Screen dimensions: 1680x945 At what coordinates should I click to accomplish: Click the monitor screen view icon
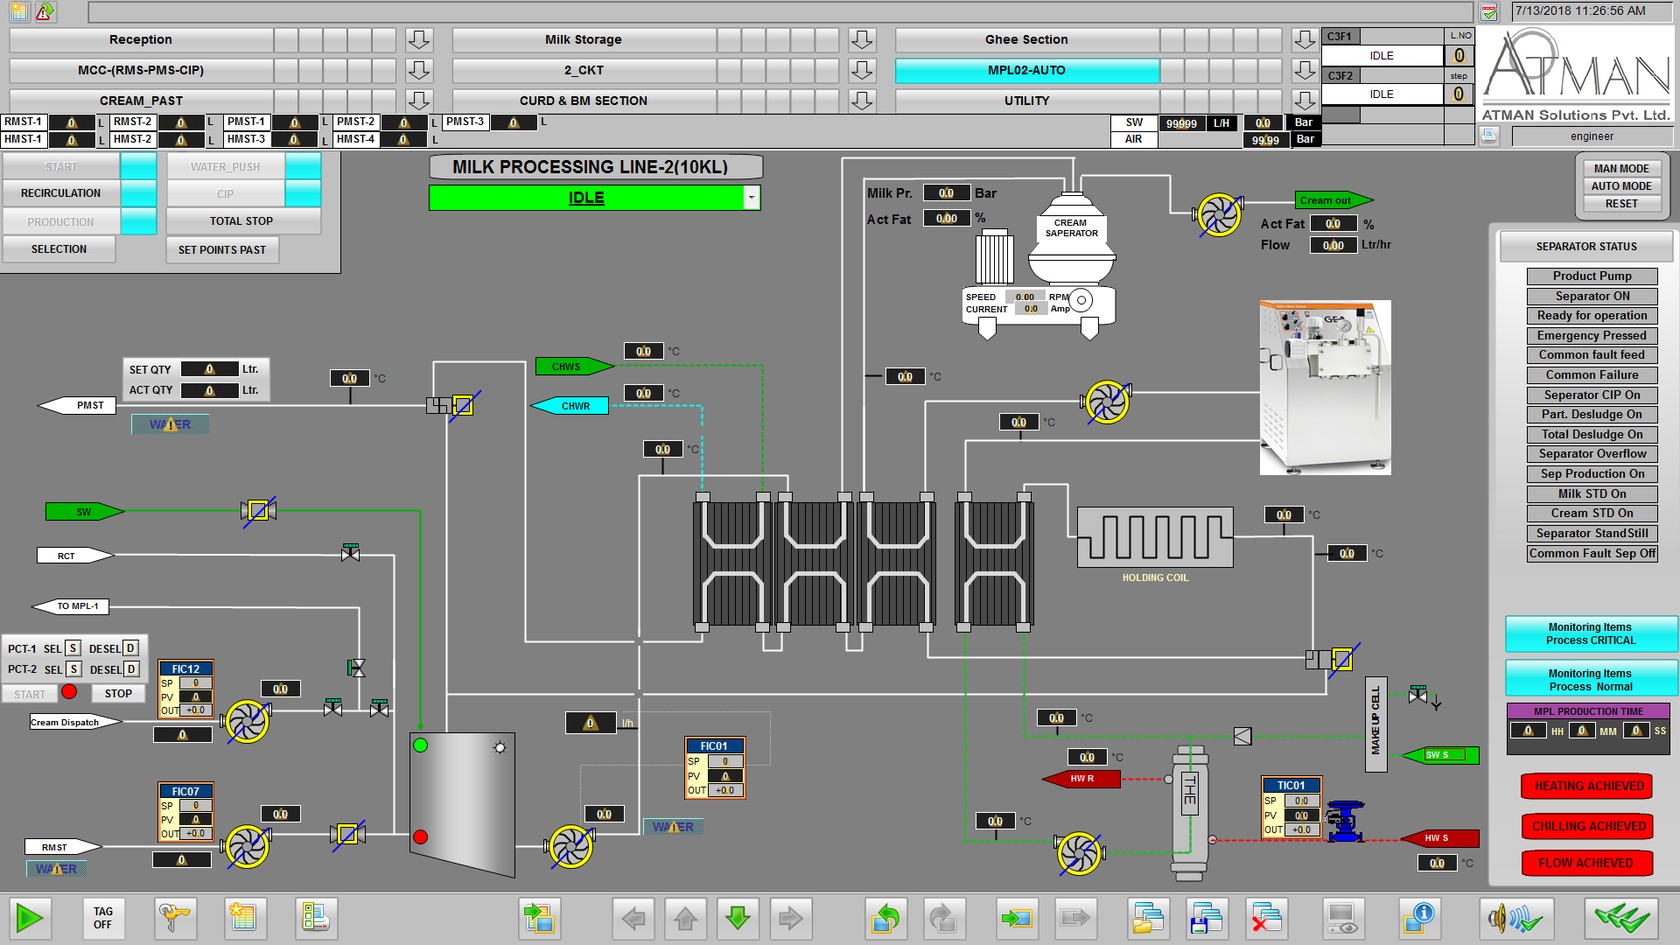1341,917
